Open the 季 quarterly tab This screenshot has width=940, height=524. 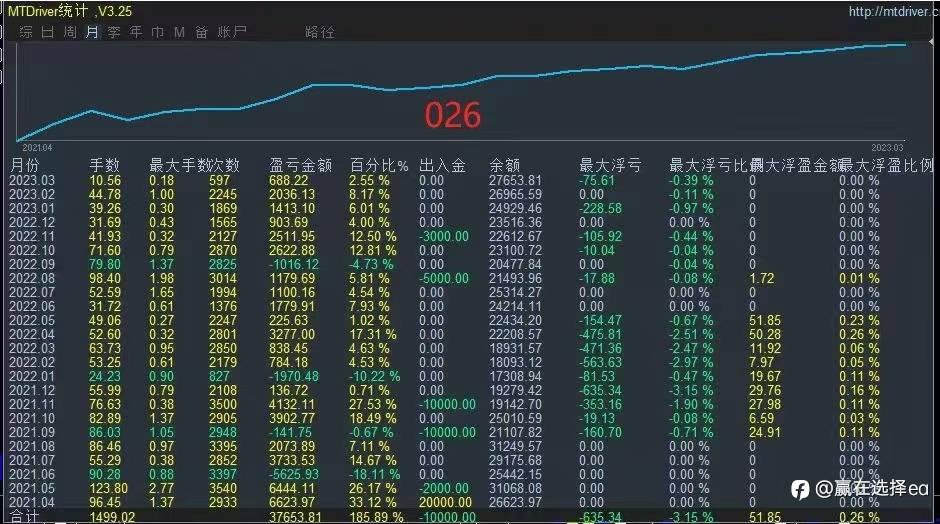click(x=114, y=32)
